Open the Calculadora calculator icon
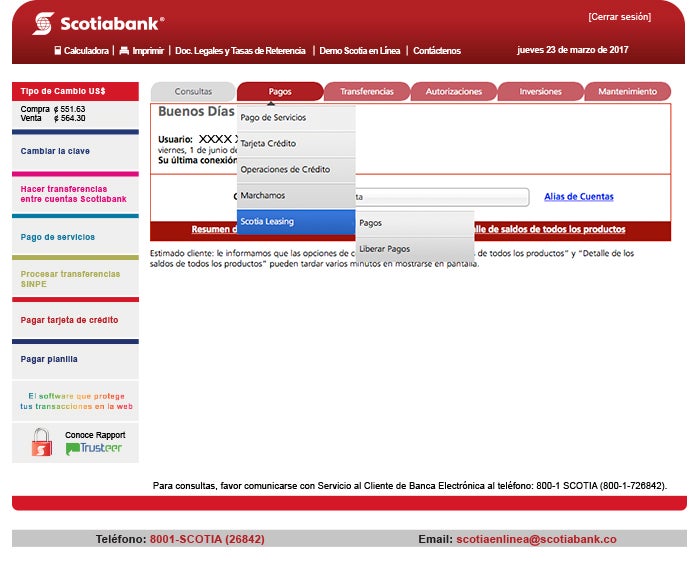Screen dimensions: 700x561 pyautogui.click(x=58, y=50)
